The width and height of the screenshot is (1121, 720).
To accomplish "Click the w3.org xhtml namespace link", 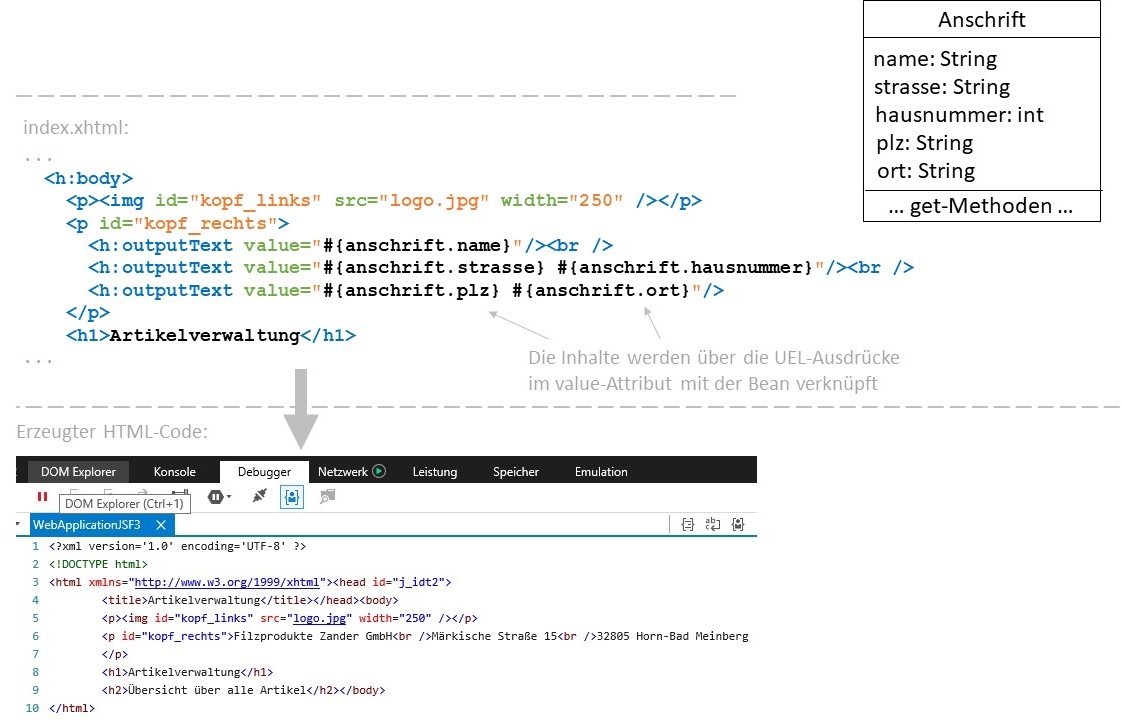I will point(225,582).
